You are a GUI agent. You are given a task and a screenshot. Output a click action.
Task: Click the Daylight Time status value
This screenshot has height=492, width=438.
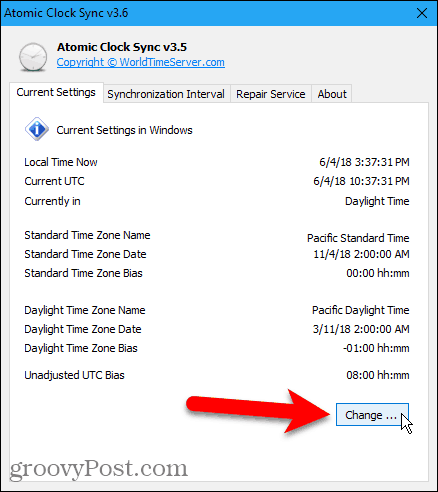377,201
